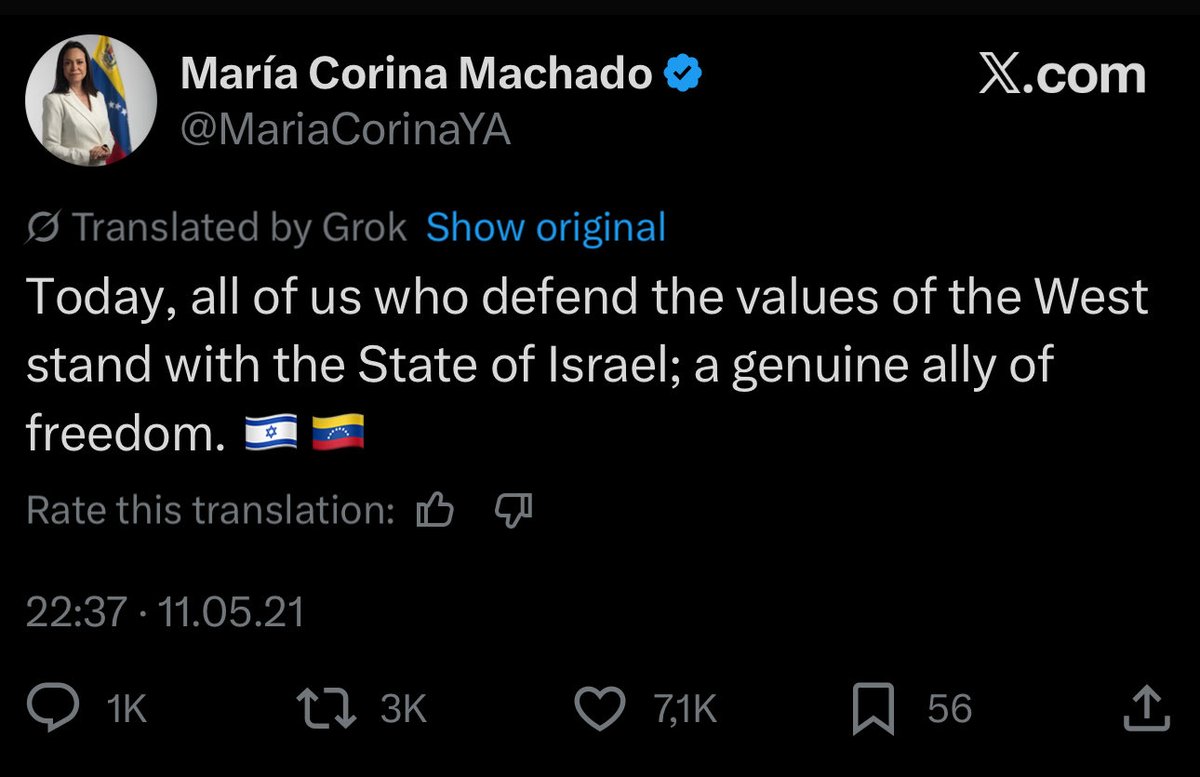
Task: Open María Corina Machado's display name
Action: coord(416,76)
